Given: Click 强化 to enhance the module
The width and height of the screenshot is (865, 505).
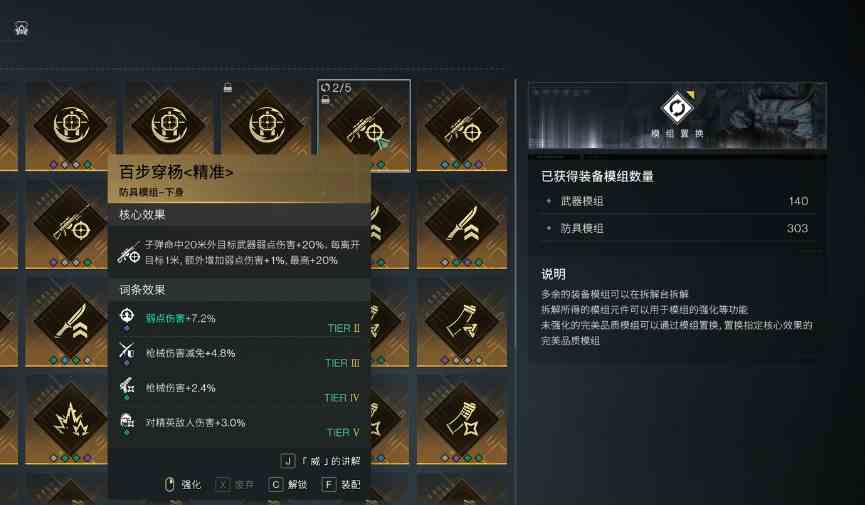Looking at the screenshot, I should (183, 485).
